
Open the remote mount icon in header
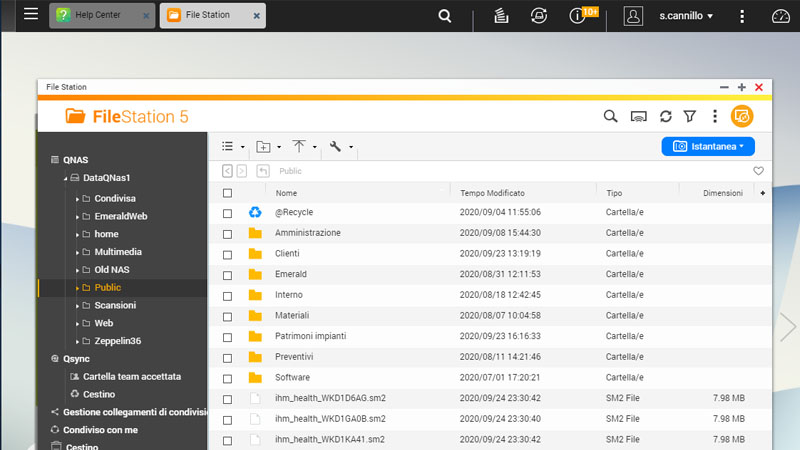(x=639, y=117)
